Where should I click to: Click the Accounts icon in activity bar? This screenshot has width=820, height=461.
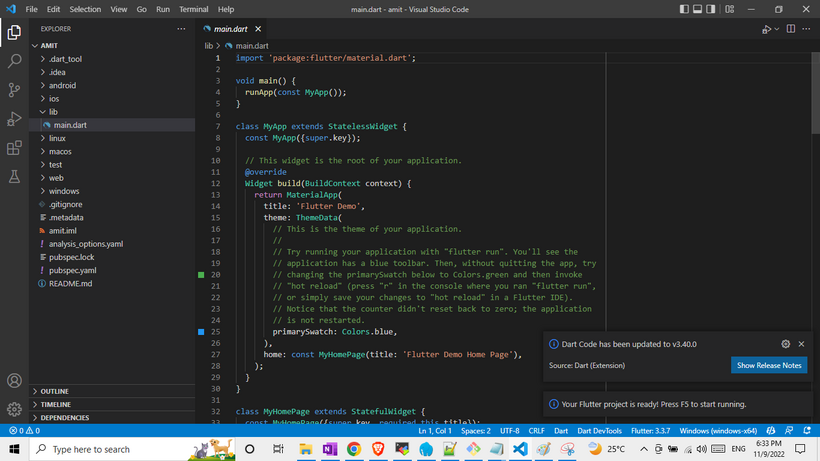(14, 381)
